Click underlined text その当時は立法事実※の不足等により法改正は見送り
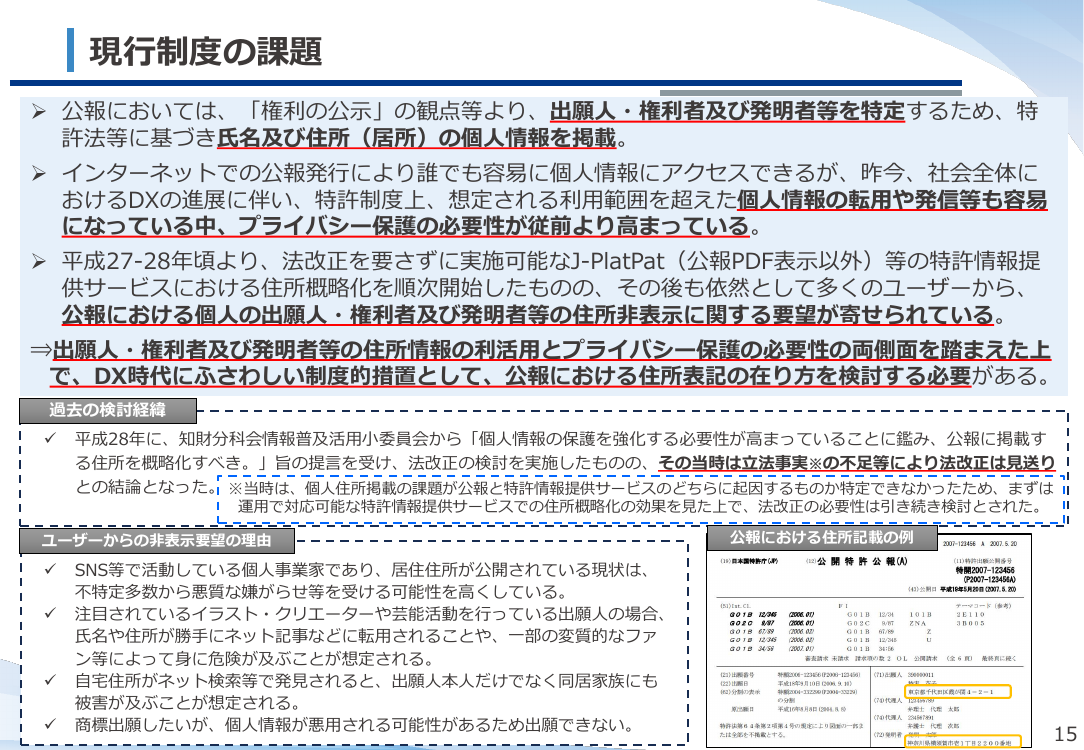Viewport: 1084px width, 750px height. pyautogui.click(x=857, y=462)
